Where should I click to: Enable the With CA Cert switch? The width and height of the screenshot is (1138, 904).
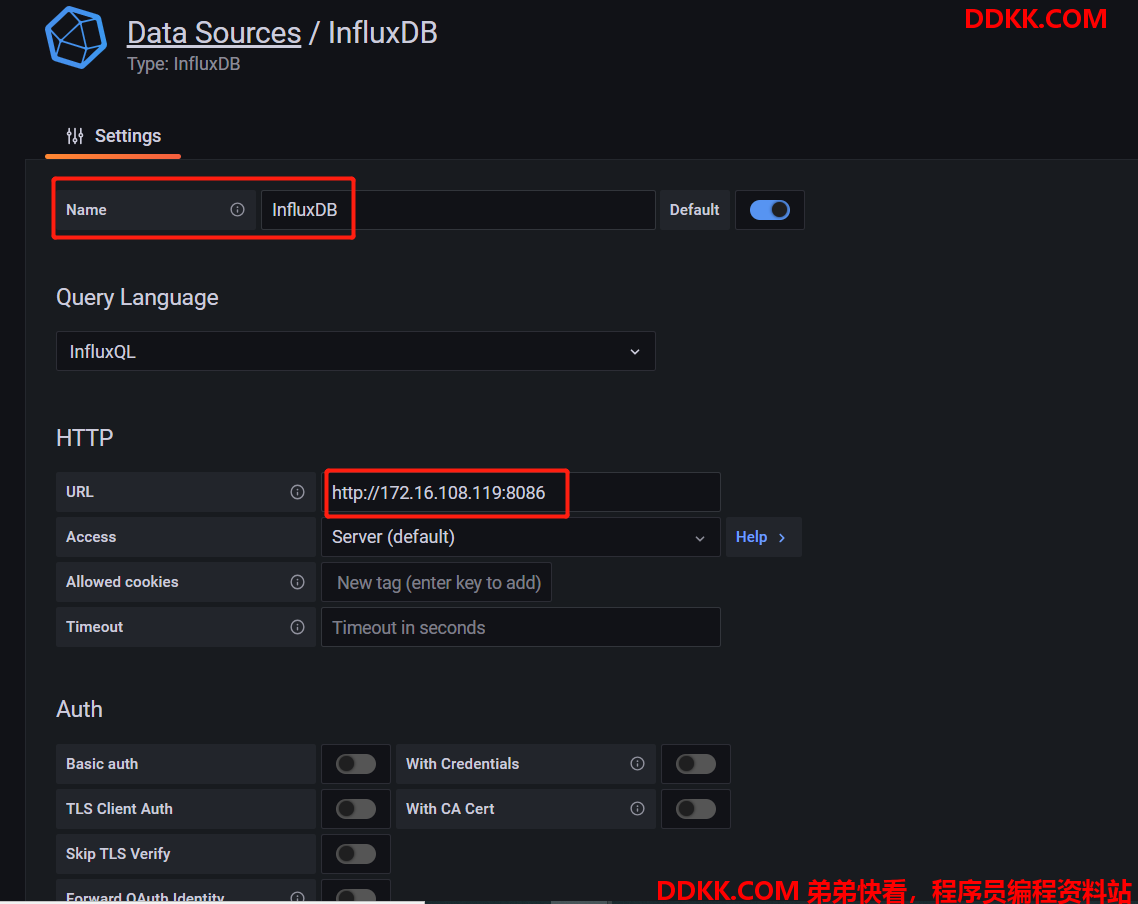coord(695,809)
